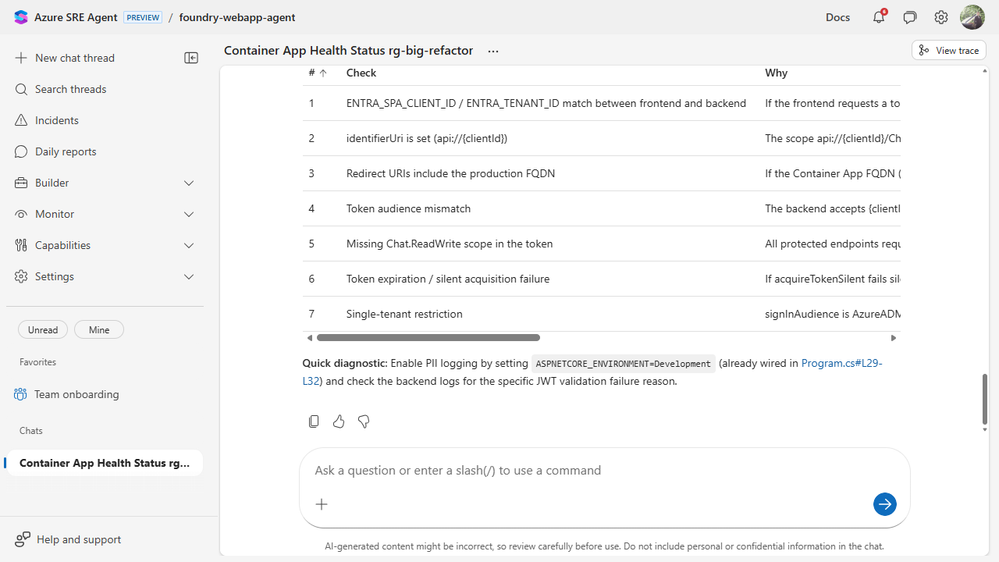Viewport: 999px width, 562px height.
Task: Sort the table by the # column arrow
Action: pyautogui.click(x=323, y=73)
